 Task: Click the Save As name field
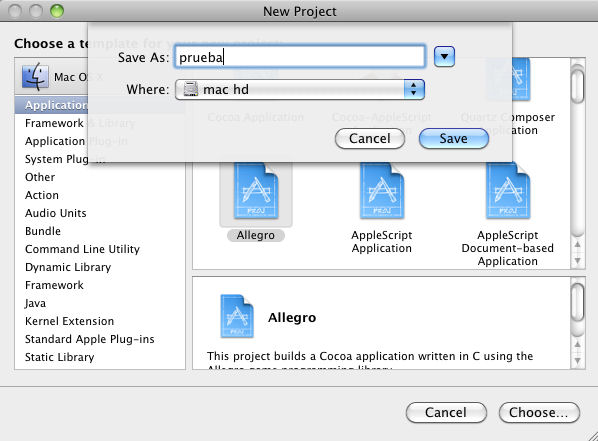pyautogui.click(x=300, y=56)
